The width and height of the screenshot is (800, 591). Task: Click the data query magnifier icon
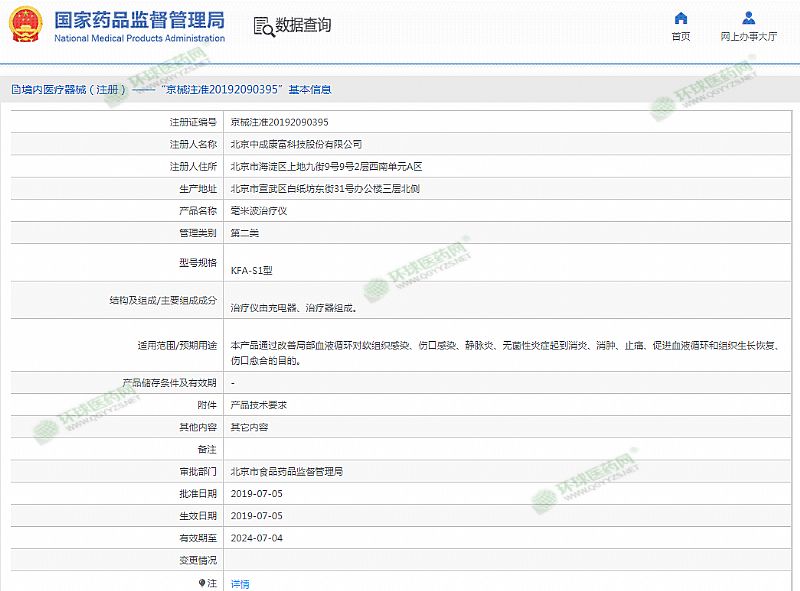tap(262, 26)
